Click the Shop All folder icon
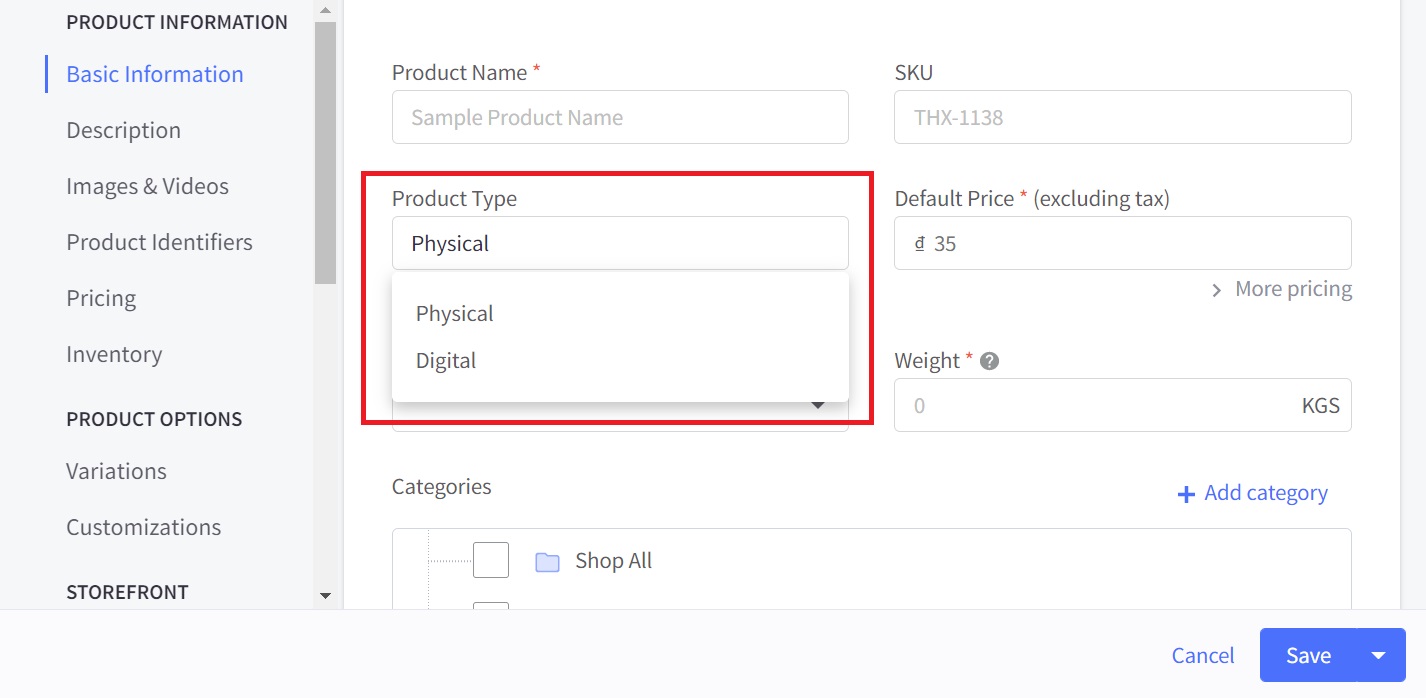This screenshot has width=1426, height=698. coord(547,562)
